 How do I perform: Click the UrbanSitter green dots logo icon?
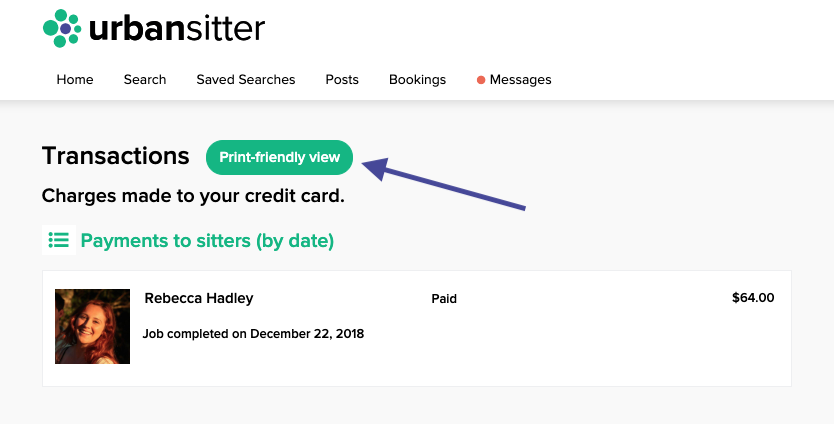click(62, 28)
